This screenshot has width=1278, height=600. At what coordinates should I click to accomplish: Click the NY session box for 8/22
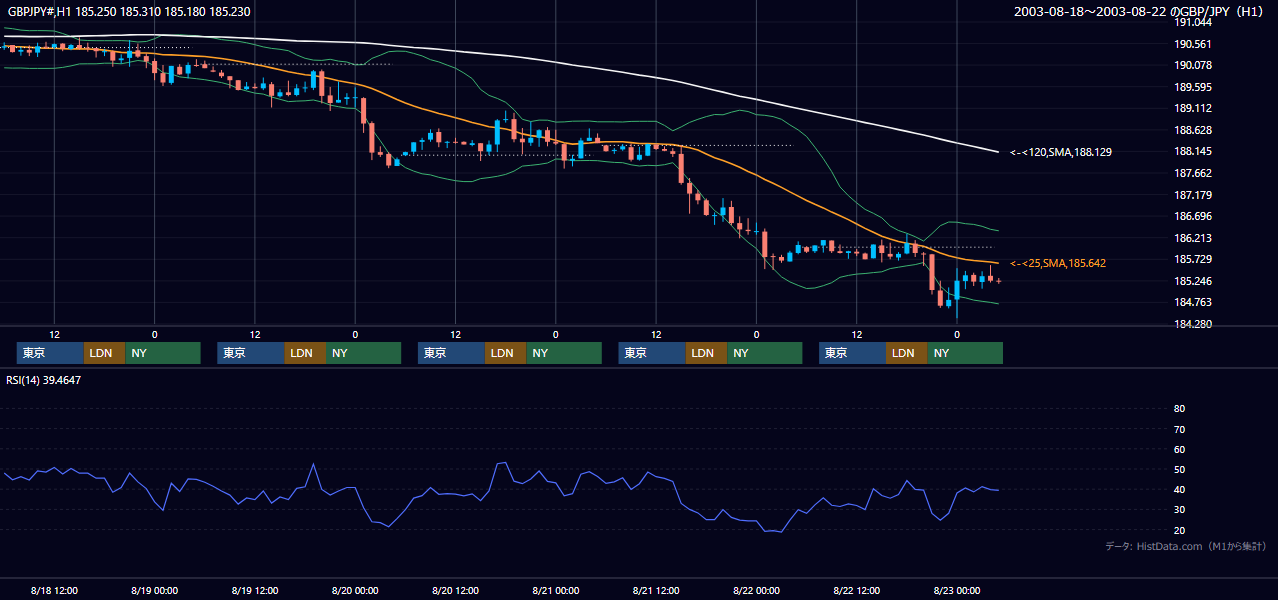[965, 353]
